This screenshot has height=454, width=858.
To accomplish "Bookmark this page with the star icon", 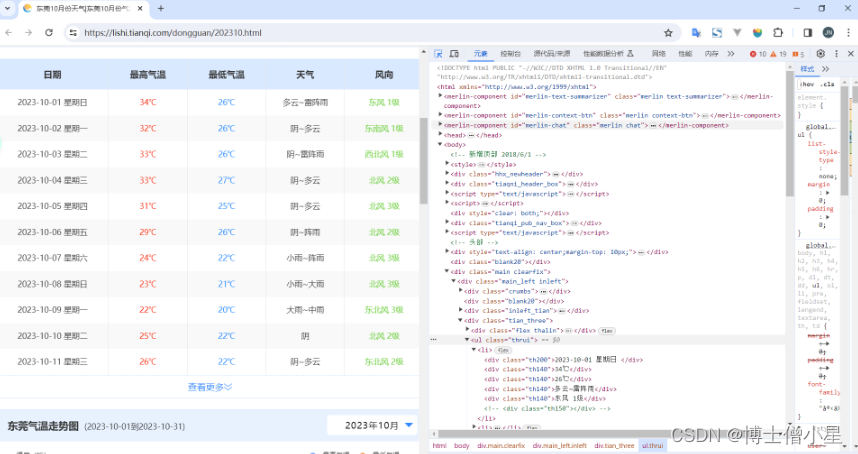I will [x=668, y=33].
